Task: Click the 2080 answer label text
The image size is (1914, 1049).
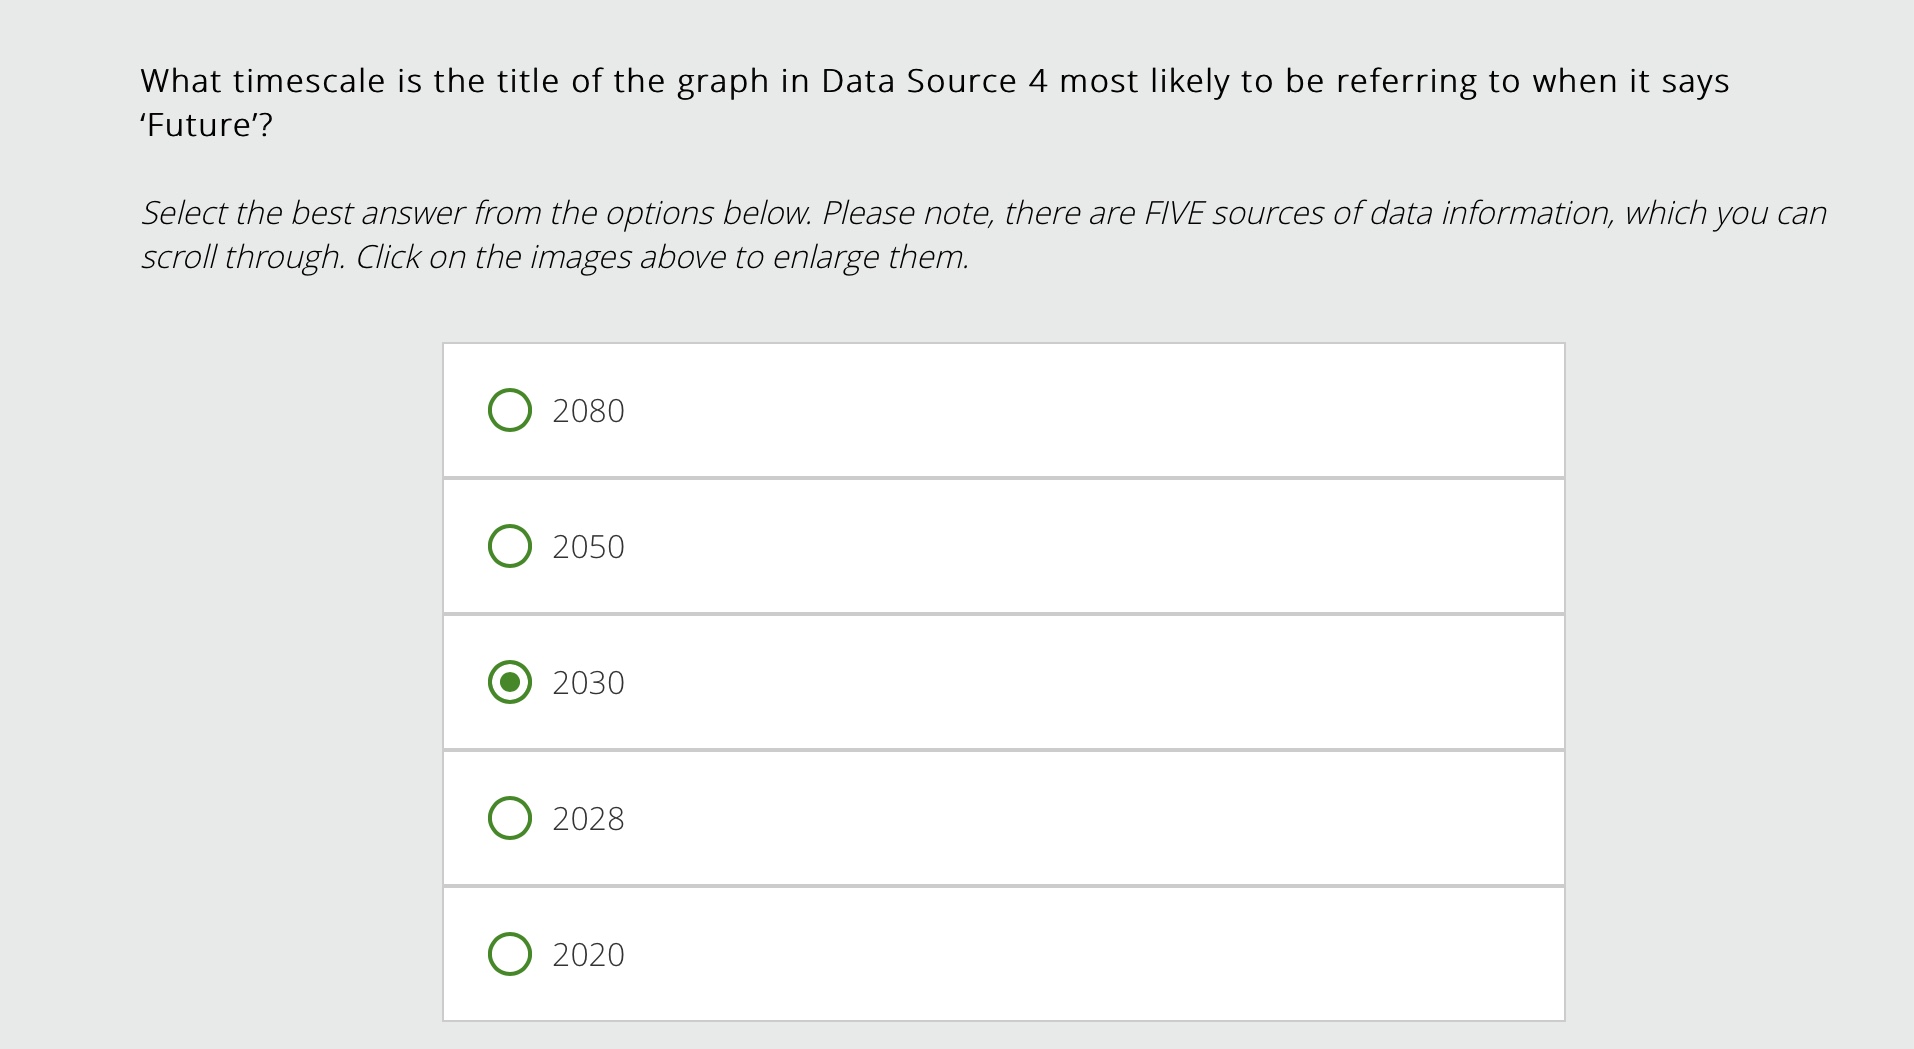Action: click(x=588, y=410)
